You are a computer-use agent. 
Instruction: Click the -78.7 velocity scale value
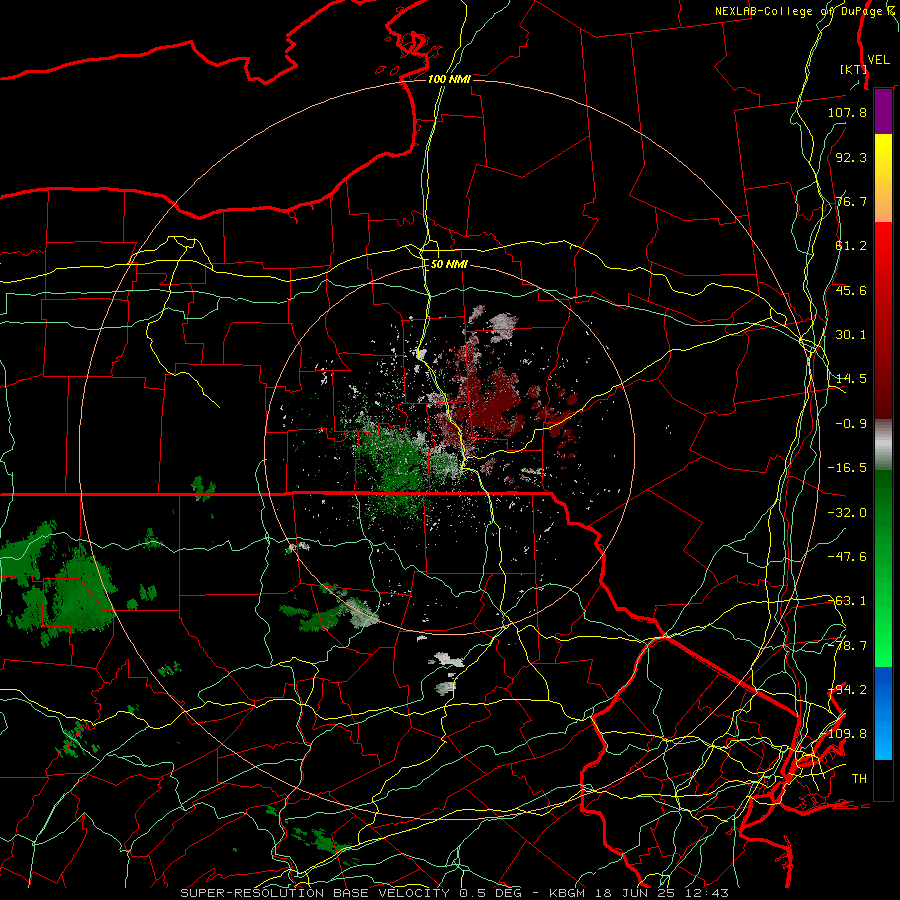[847, 646]
